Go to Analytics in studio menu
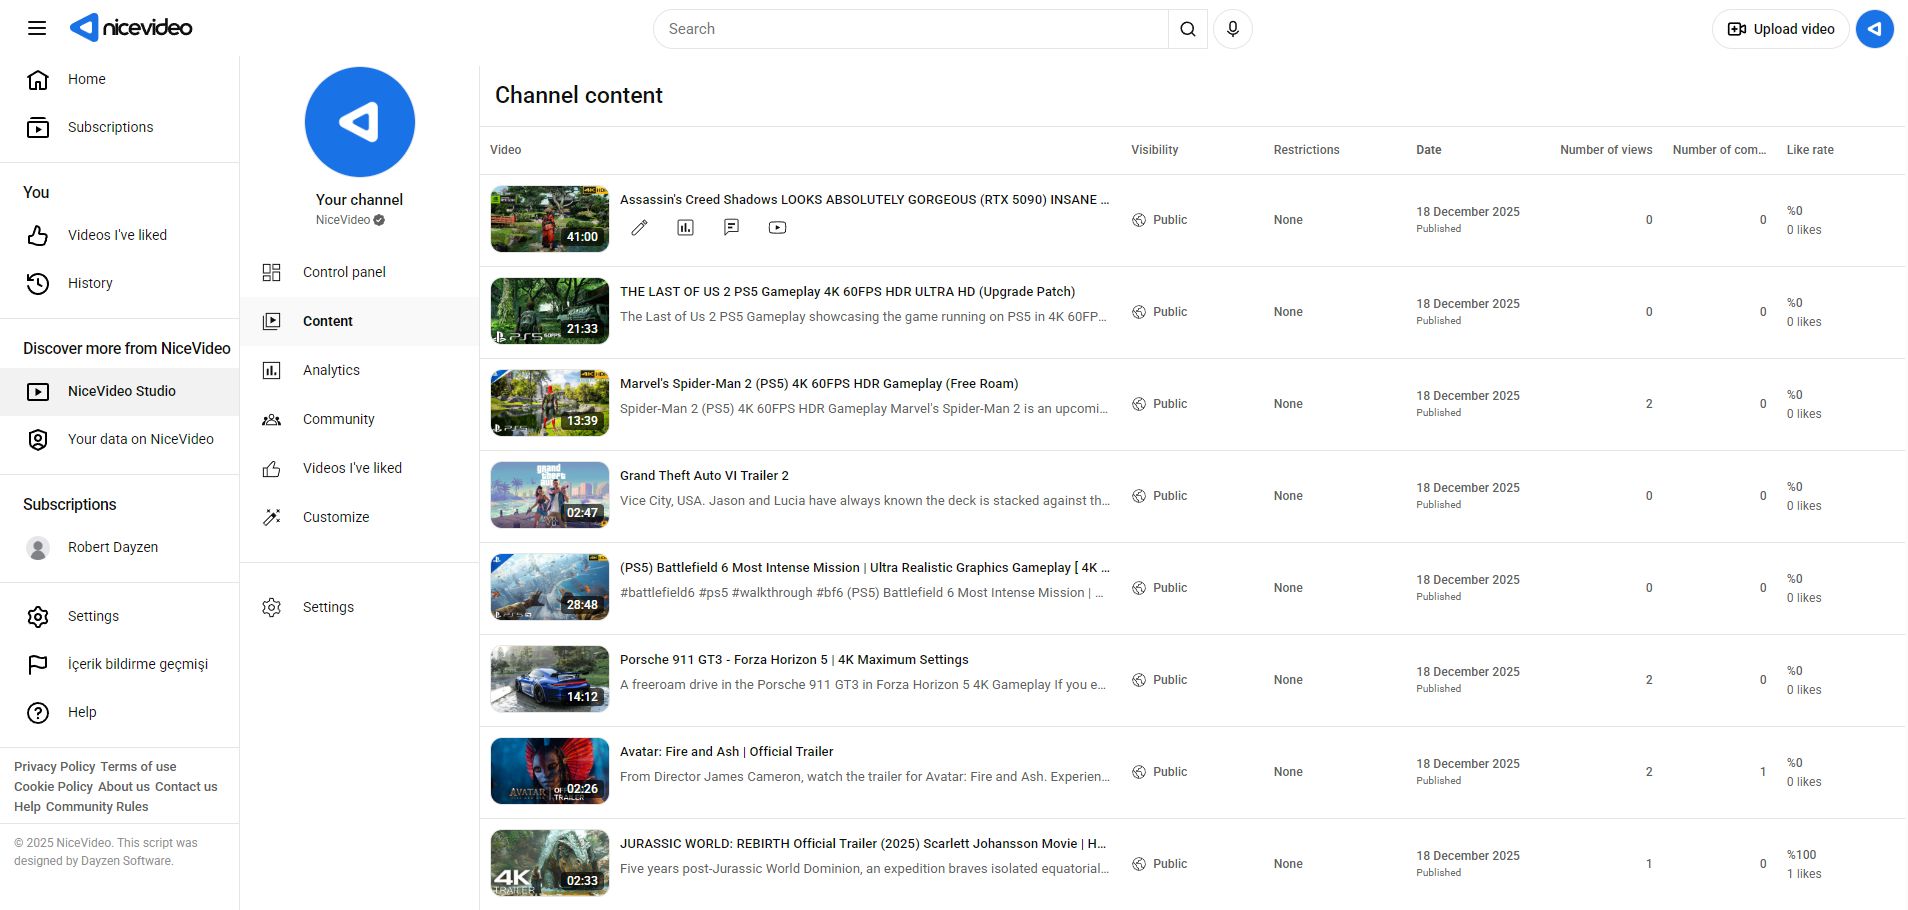The width and height of the screenshot is (1908, 910). tap(360, 370)
